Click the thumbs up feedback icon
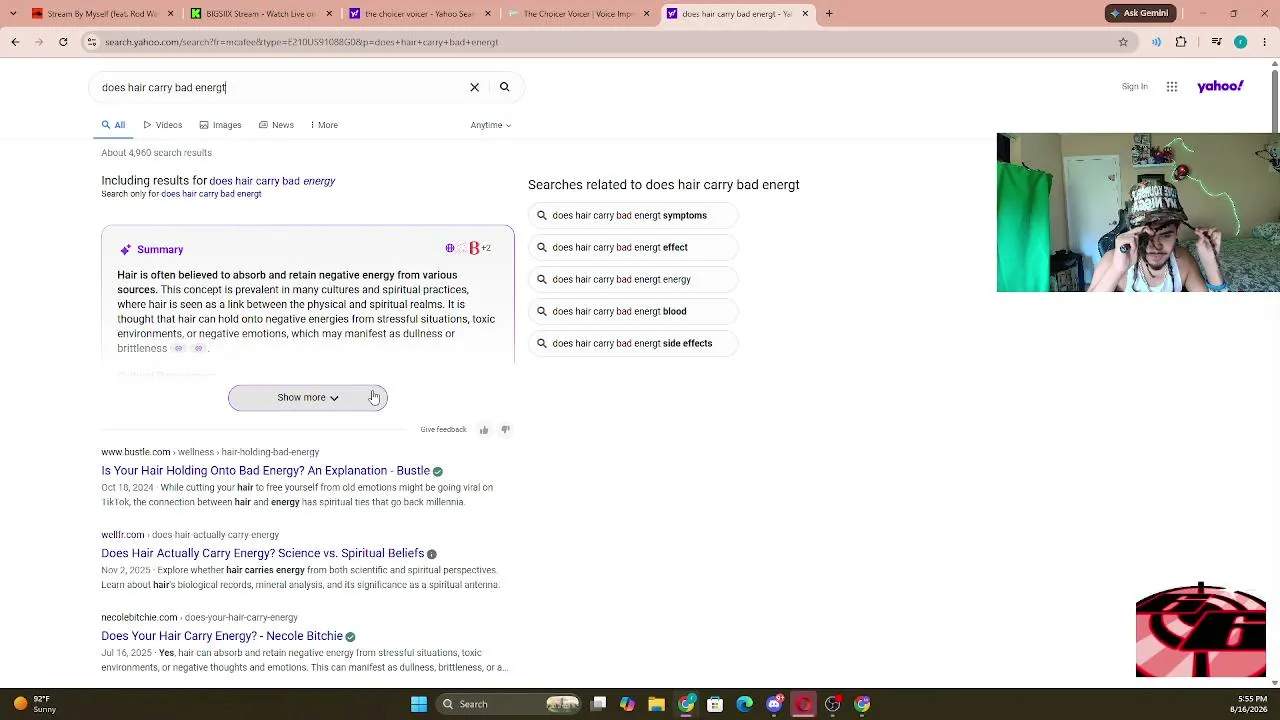Screen dimensions: 1280x720 pos(484,430)
